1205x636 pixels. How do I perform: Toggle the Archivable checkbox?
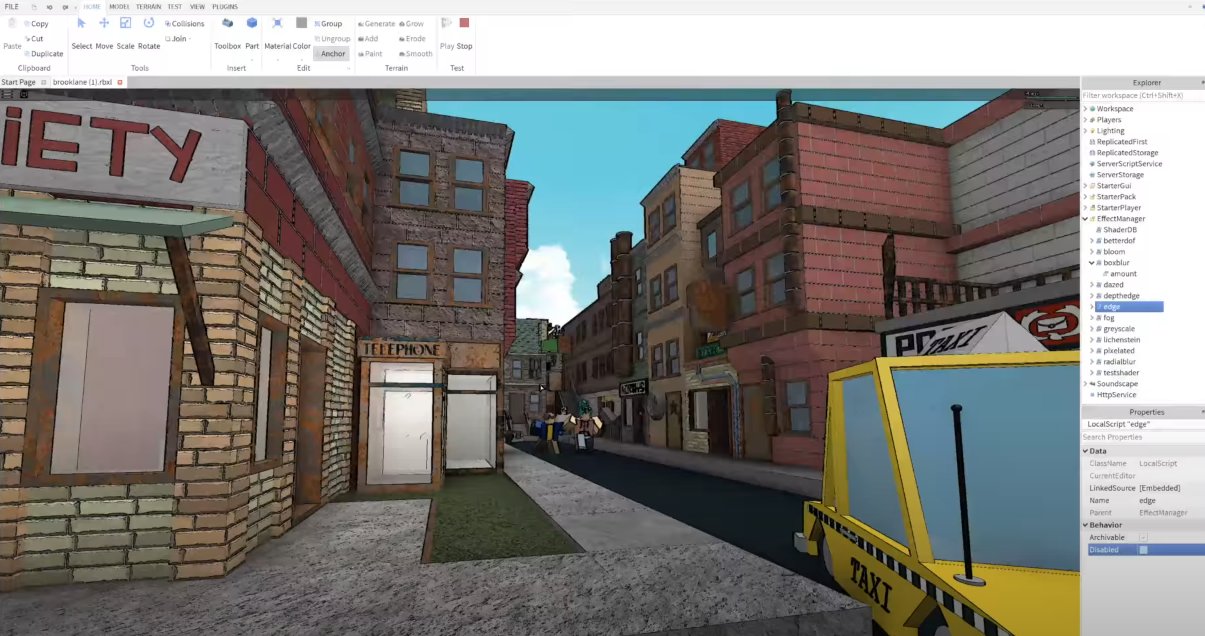point(1143,538)
